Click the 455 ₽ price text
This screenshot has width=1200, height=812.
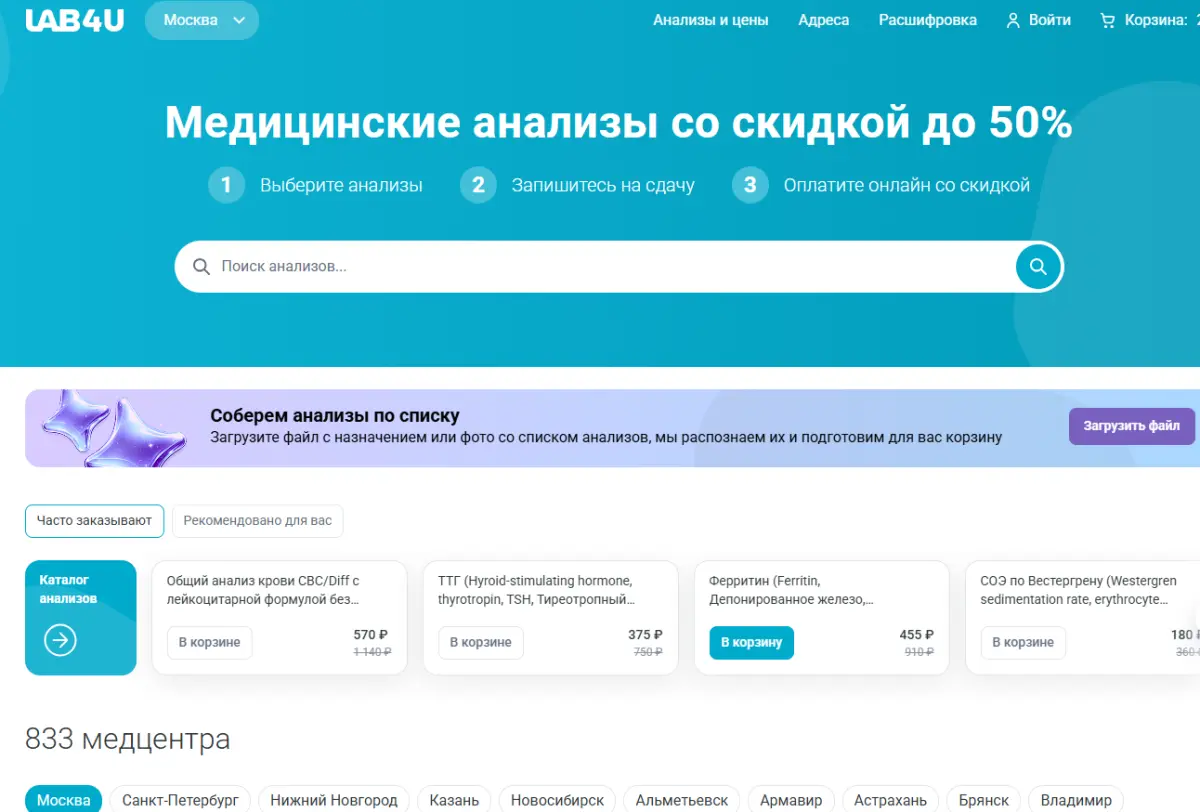pos(916,635)
